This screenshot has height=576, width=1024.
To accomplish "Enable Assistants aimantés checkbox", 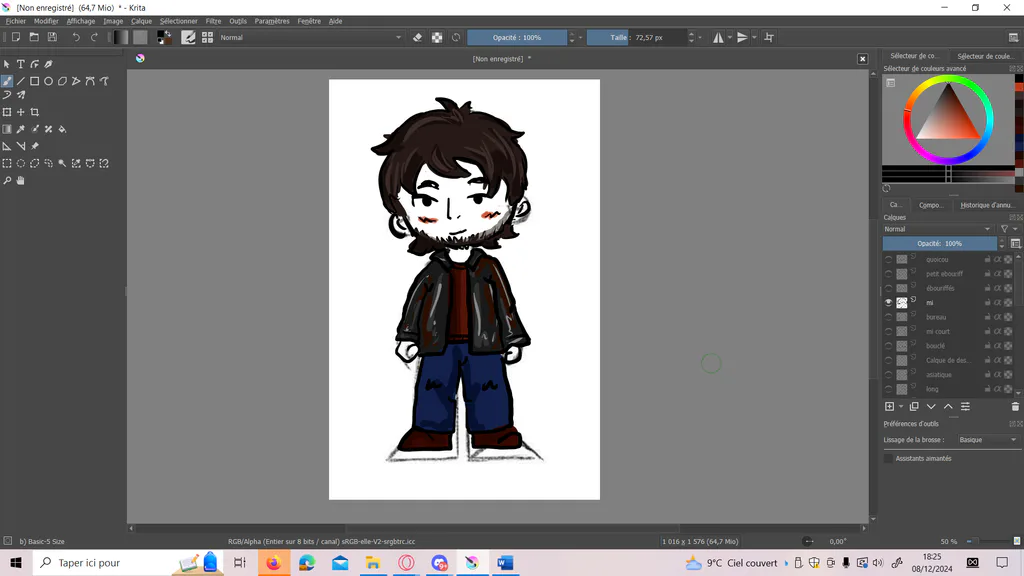I will [888, 458].
